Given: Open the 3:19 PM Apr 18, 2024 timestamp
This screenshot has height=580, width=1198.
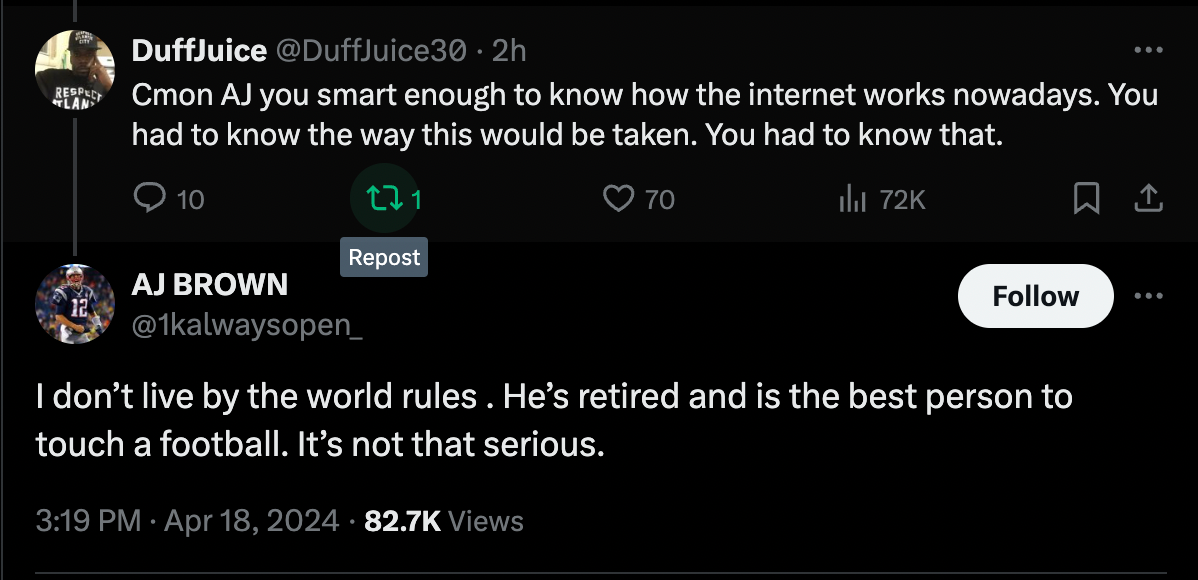Looking at the screenshot, I should [x=187, y=520].
